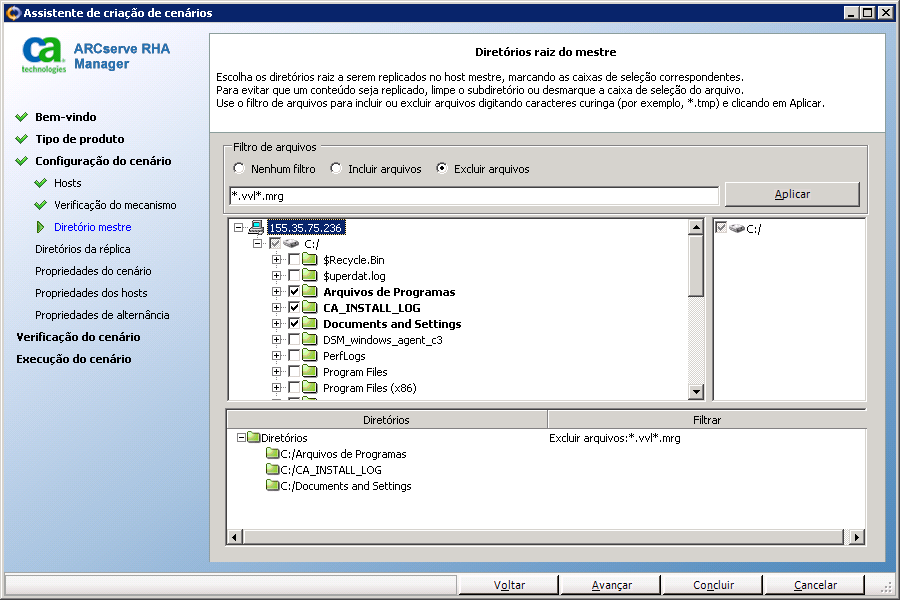
Task: Click the Voltar button
Action: tap(509, 584)
